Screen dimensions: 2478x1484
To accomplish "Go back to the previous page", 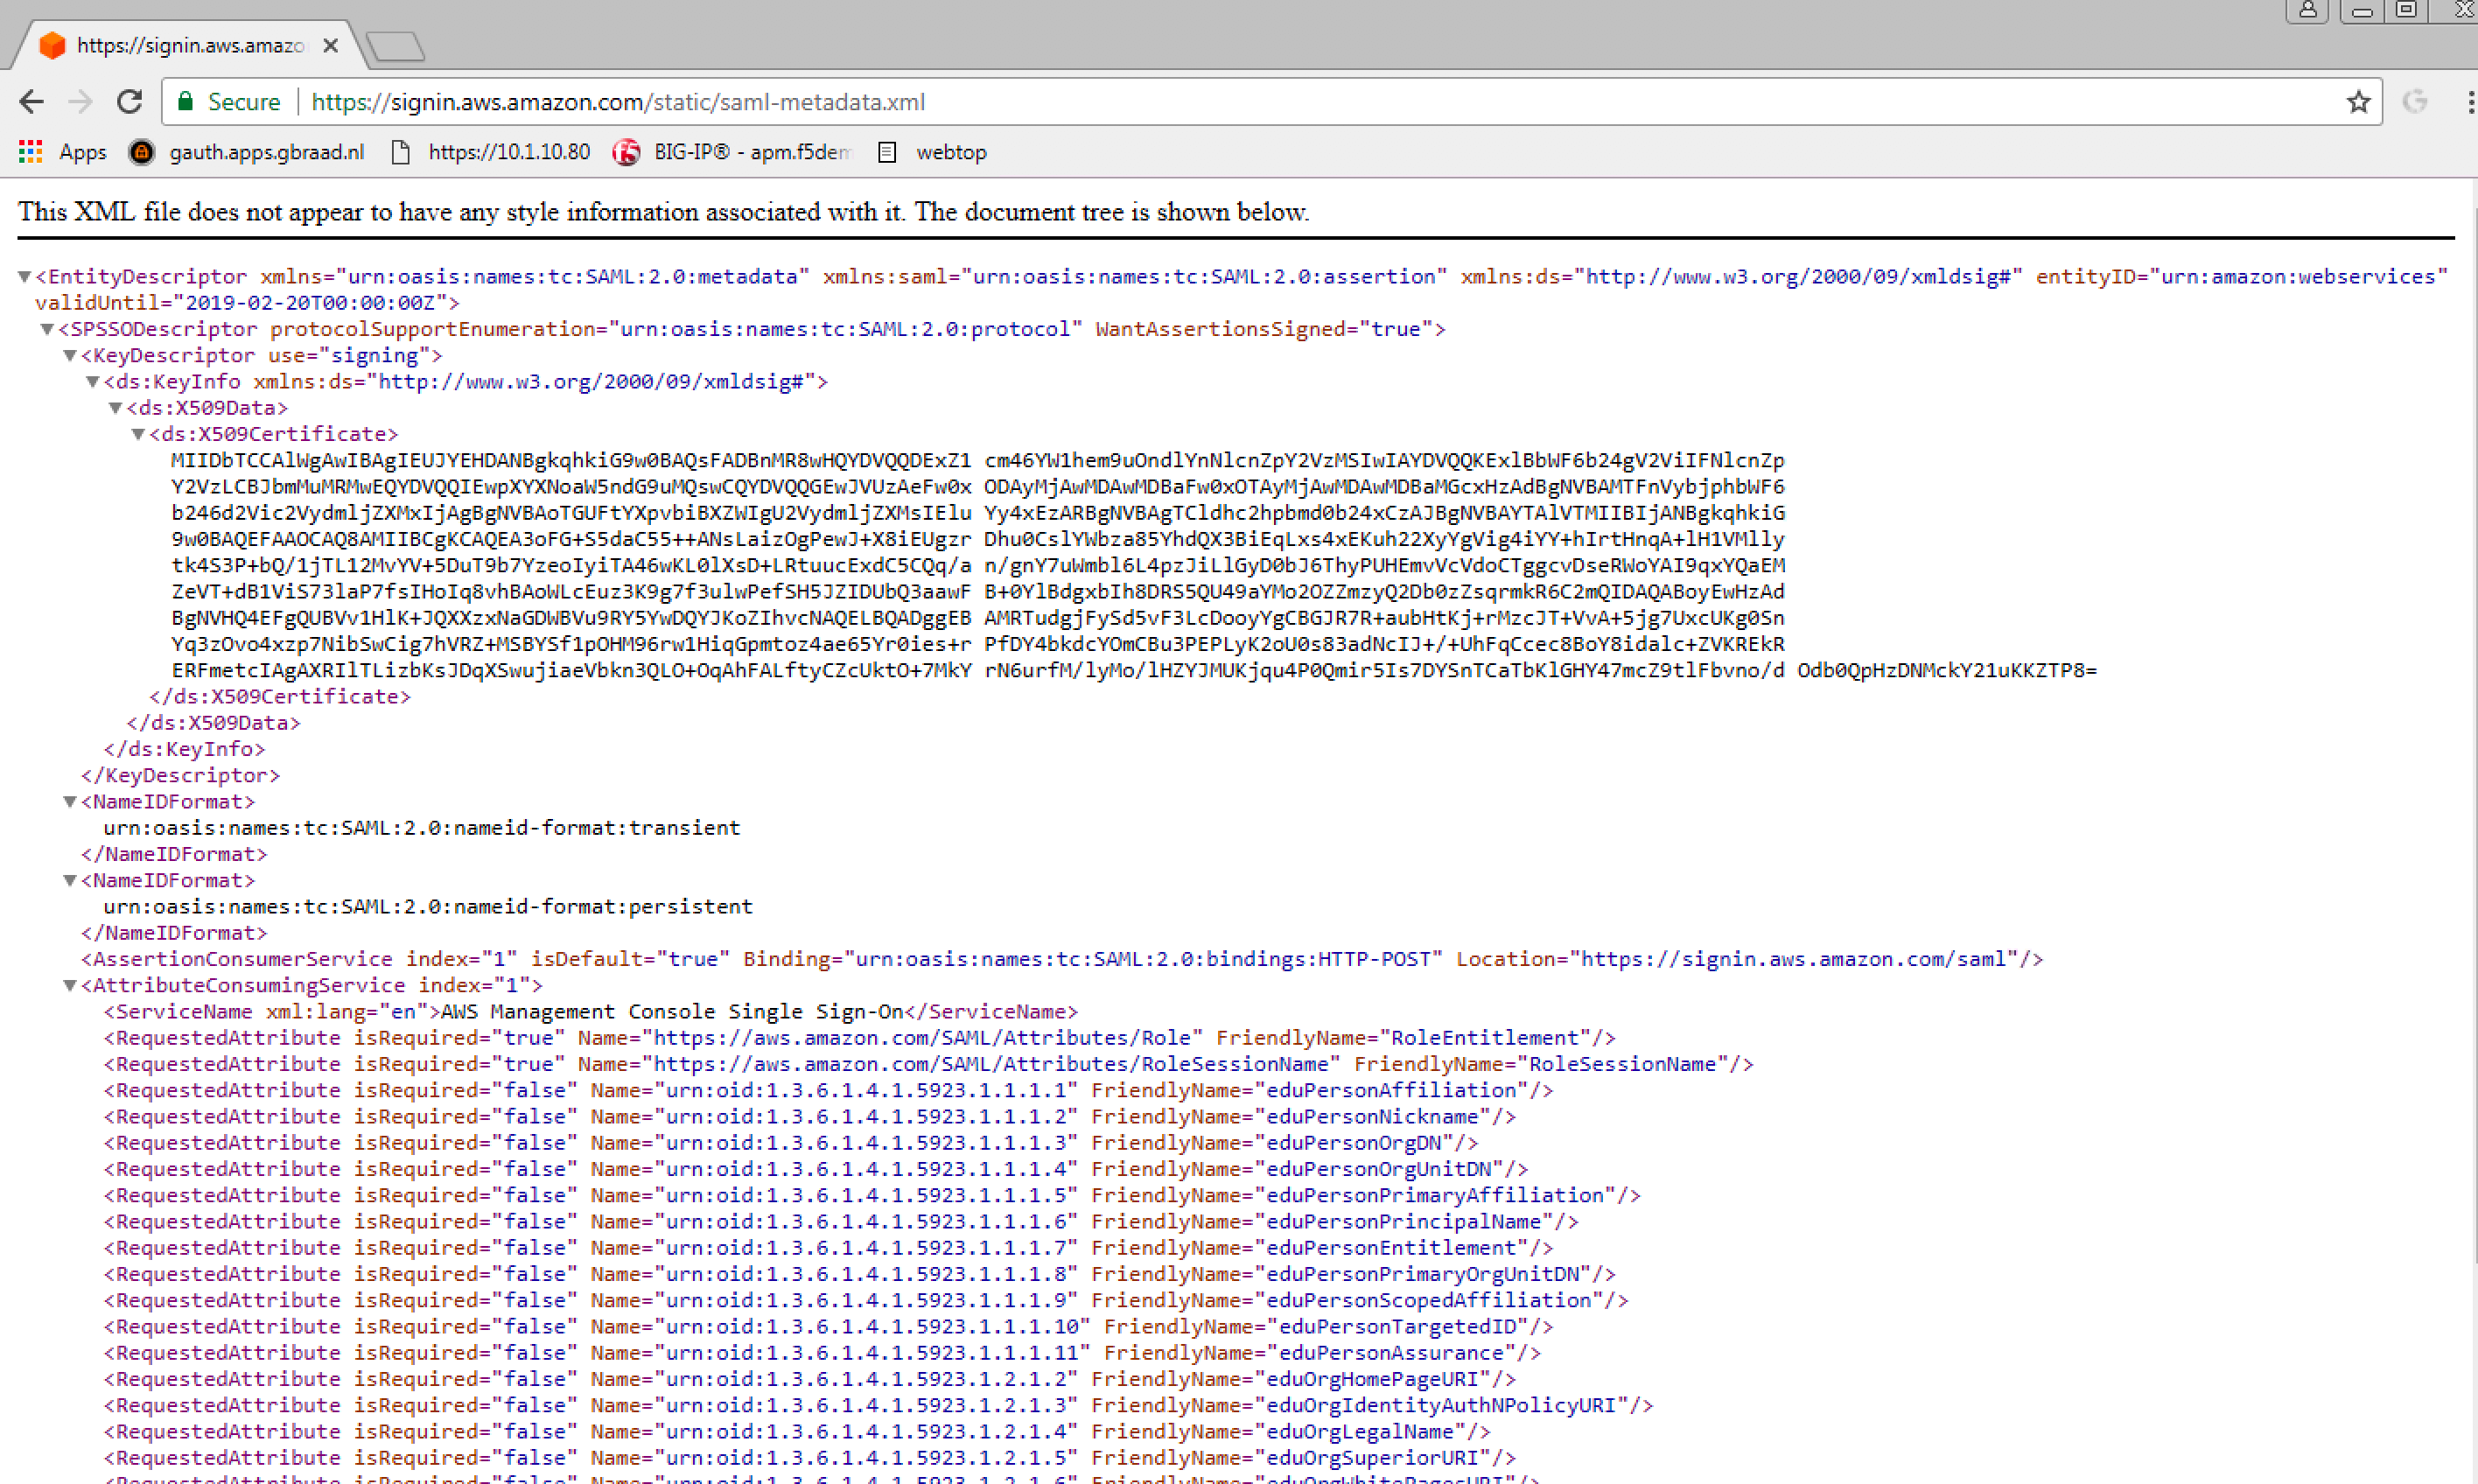I will (x=32, y=102).
